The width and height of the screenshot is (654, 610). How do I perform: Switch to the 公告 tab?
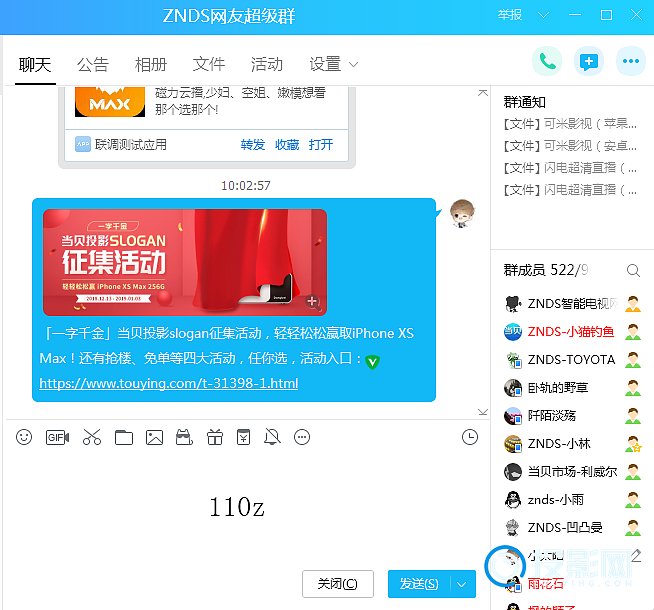coord(93,65)
